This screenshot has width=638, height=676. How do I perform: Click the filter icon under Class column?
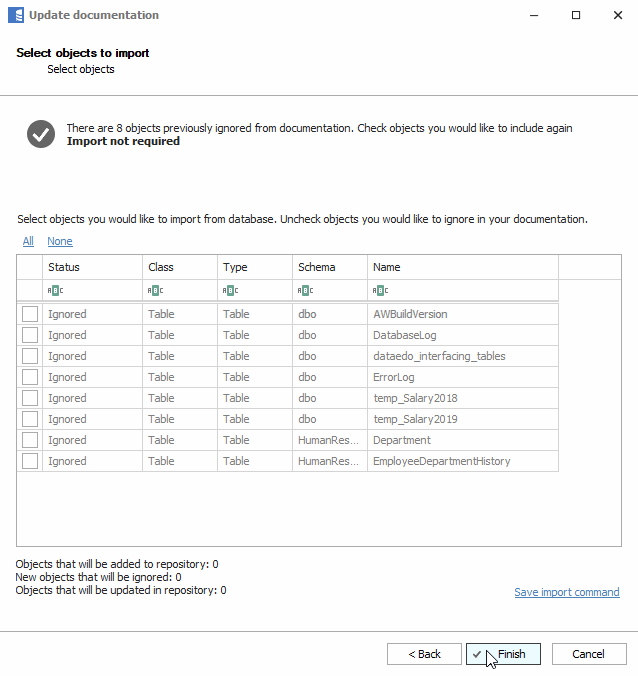(x=155, y=291)
